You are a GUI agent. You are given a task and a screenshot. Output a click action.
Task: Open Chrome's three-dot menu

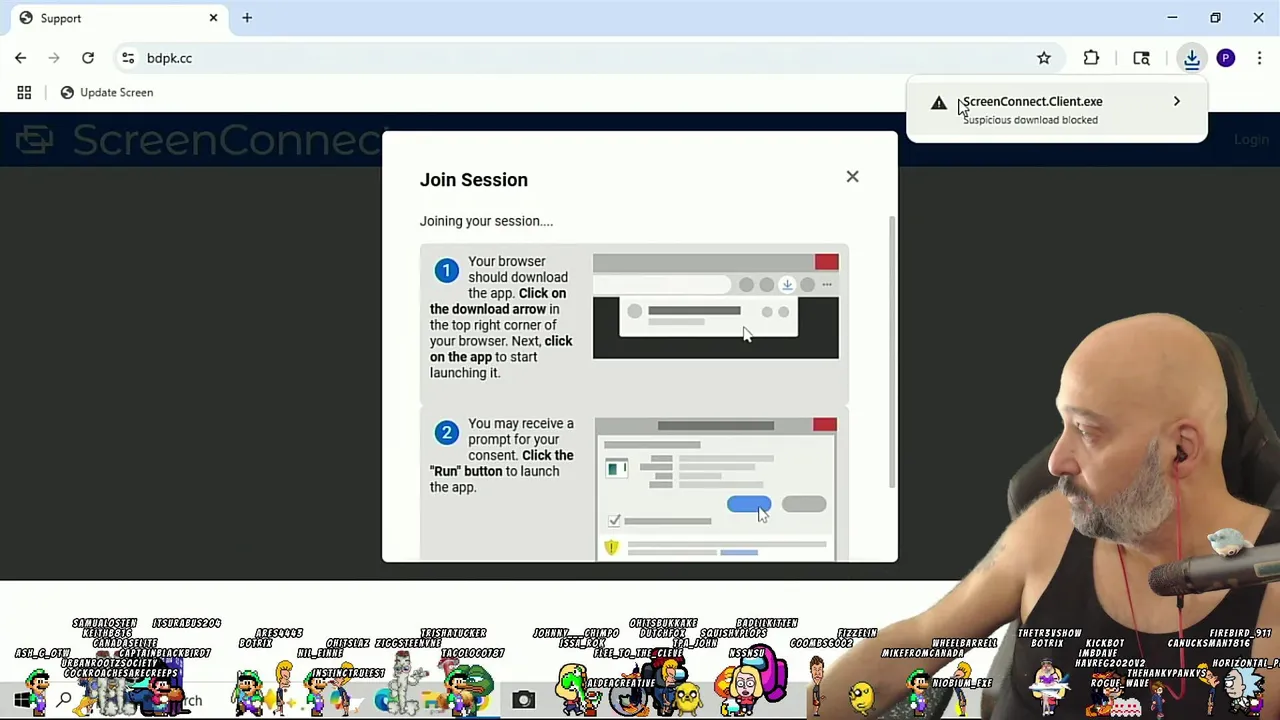1259,58
